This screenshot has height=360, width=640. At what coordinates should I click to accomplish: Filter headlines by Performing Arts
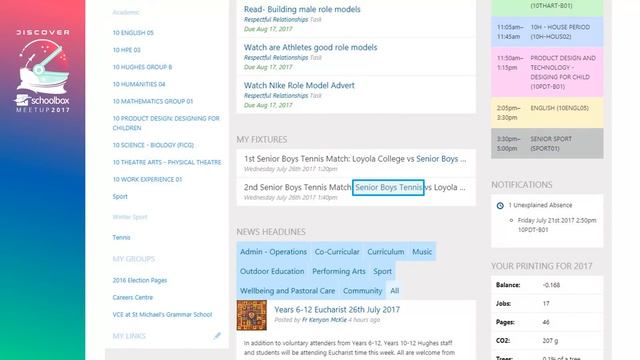(339, 271)
